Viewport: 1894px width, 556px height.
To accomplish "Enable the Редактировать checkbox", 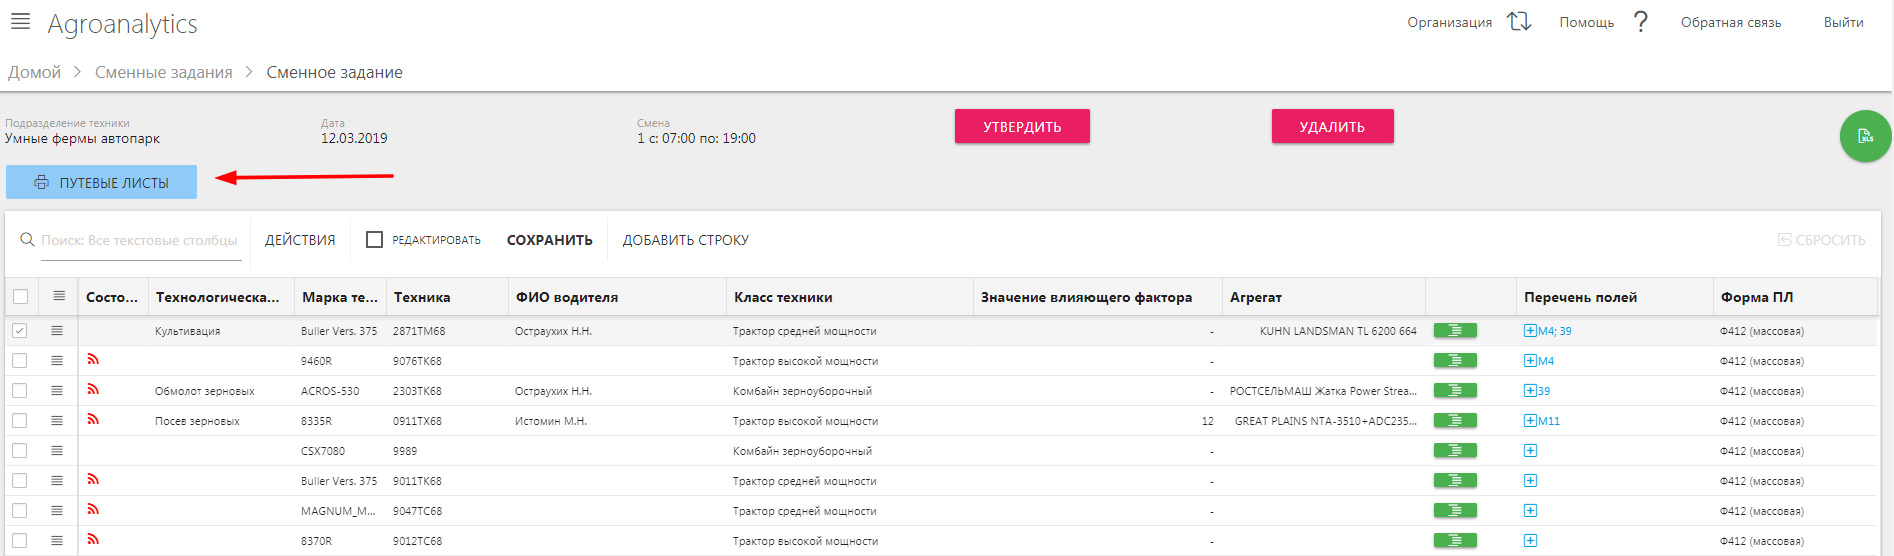I will tap(374, 240).
